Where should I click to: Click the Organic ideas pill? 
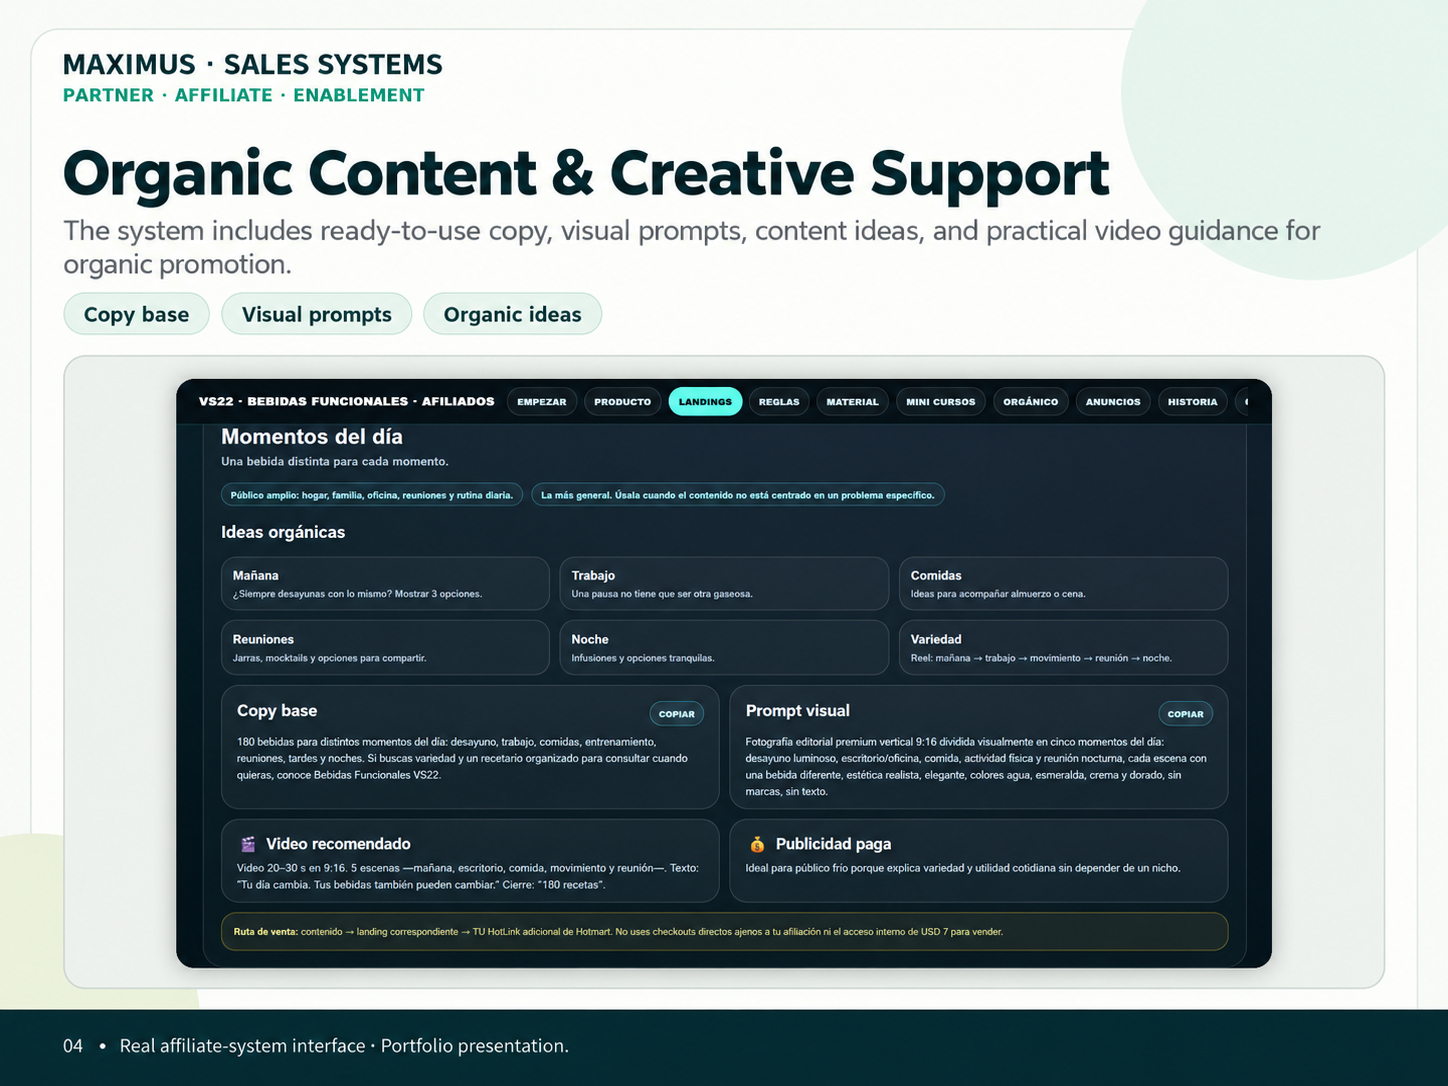click(512, 314)
